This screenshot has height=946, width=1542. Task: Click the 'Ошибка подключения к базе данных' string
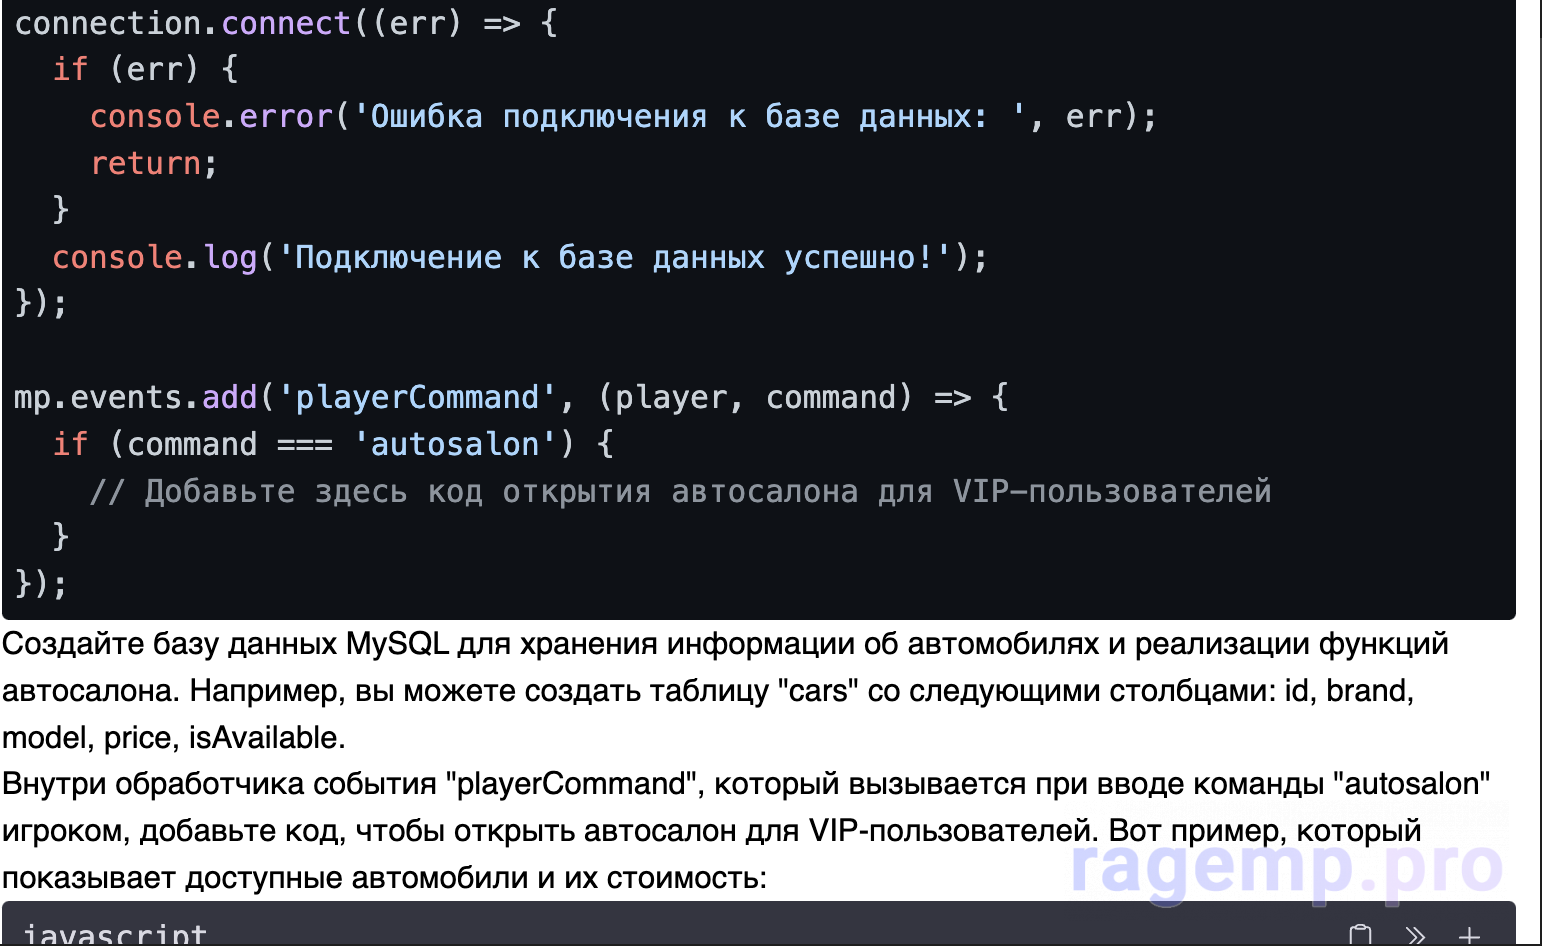coord(680,116)
